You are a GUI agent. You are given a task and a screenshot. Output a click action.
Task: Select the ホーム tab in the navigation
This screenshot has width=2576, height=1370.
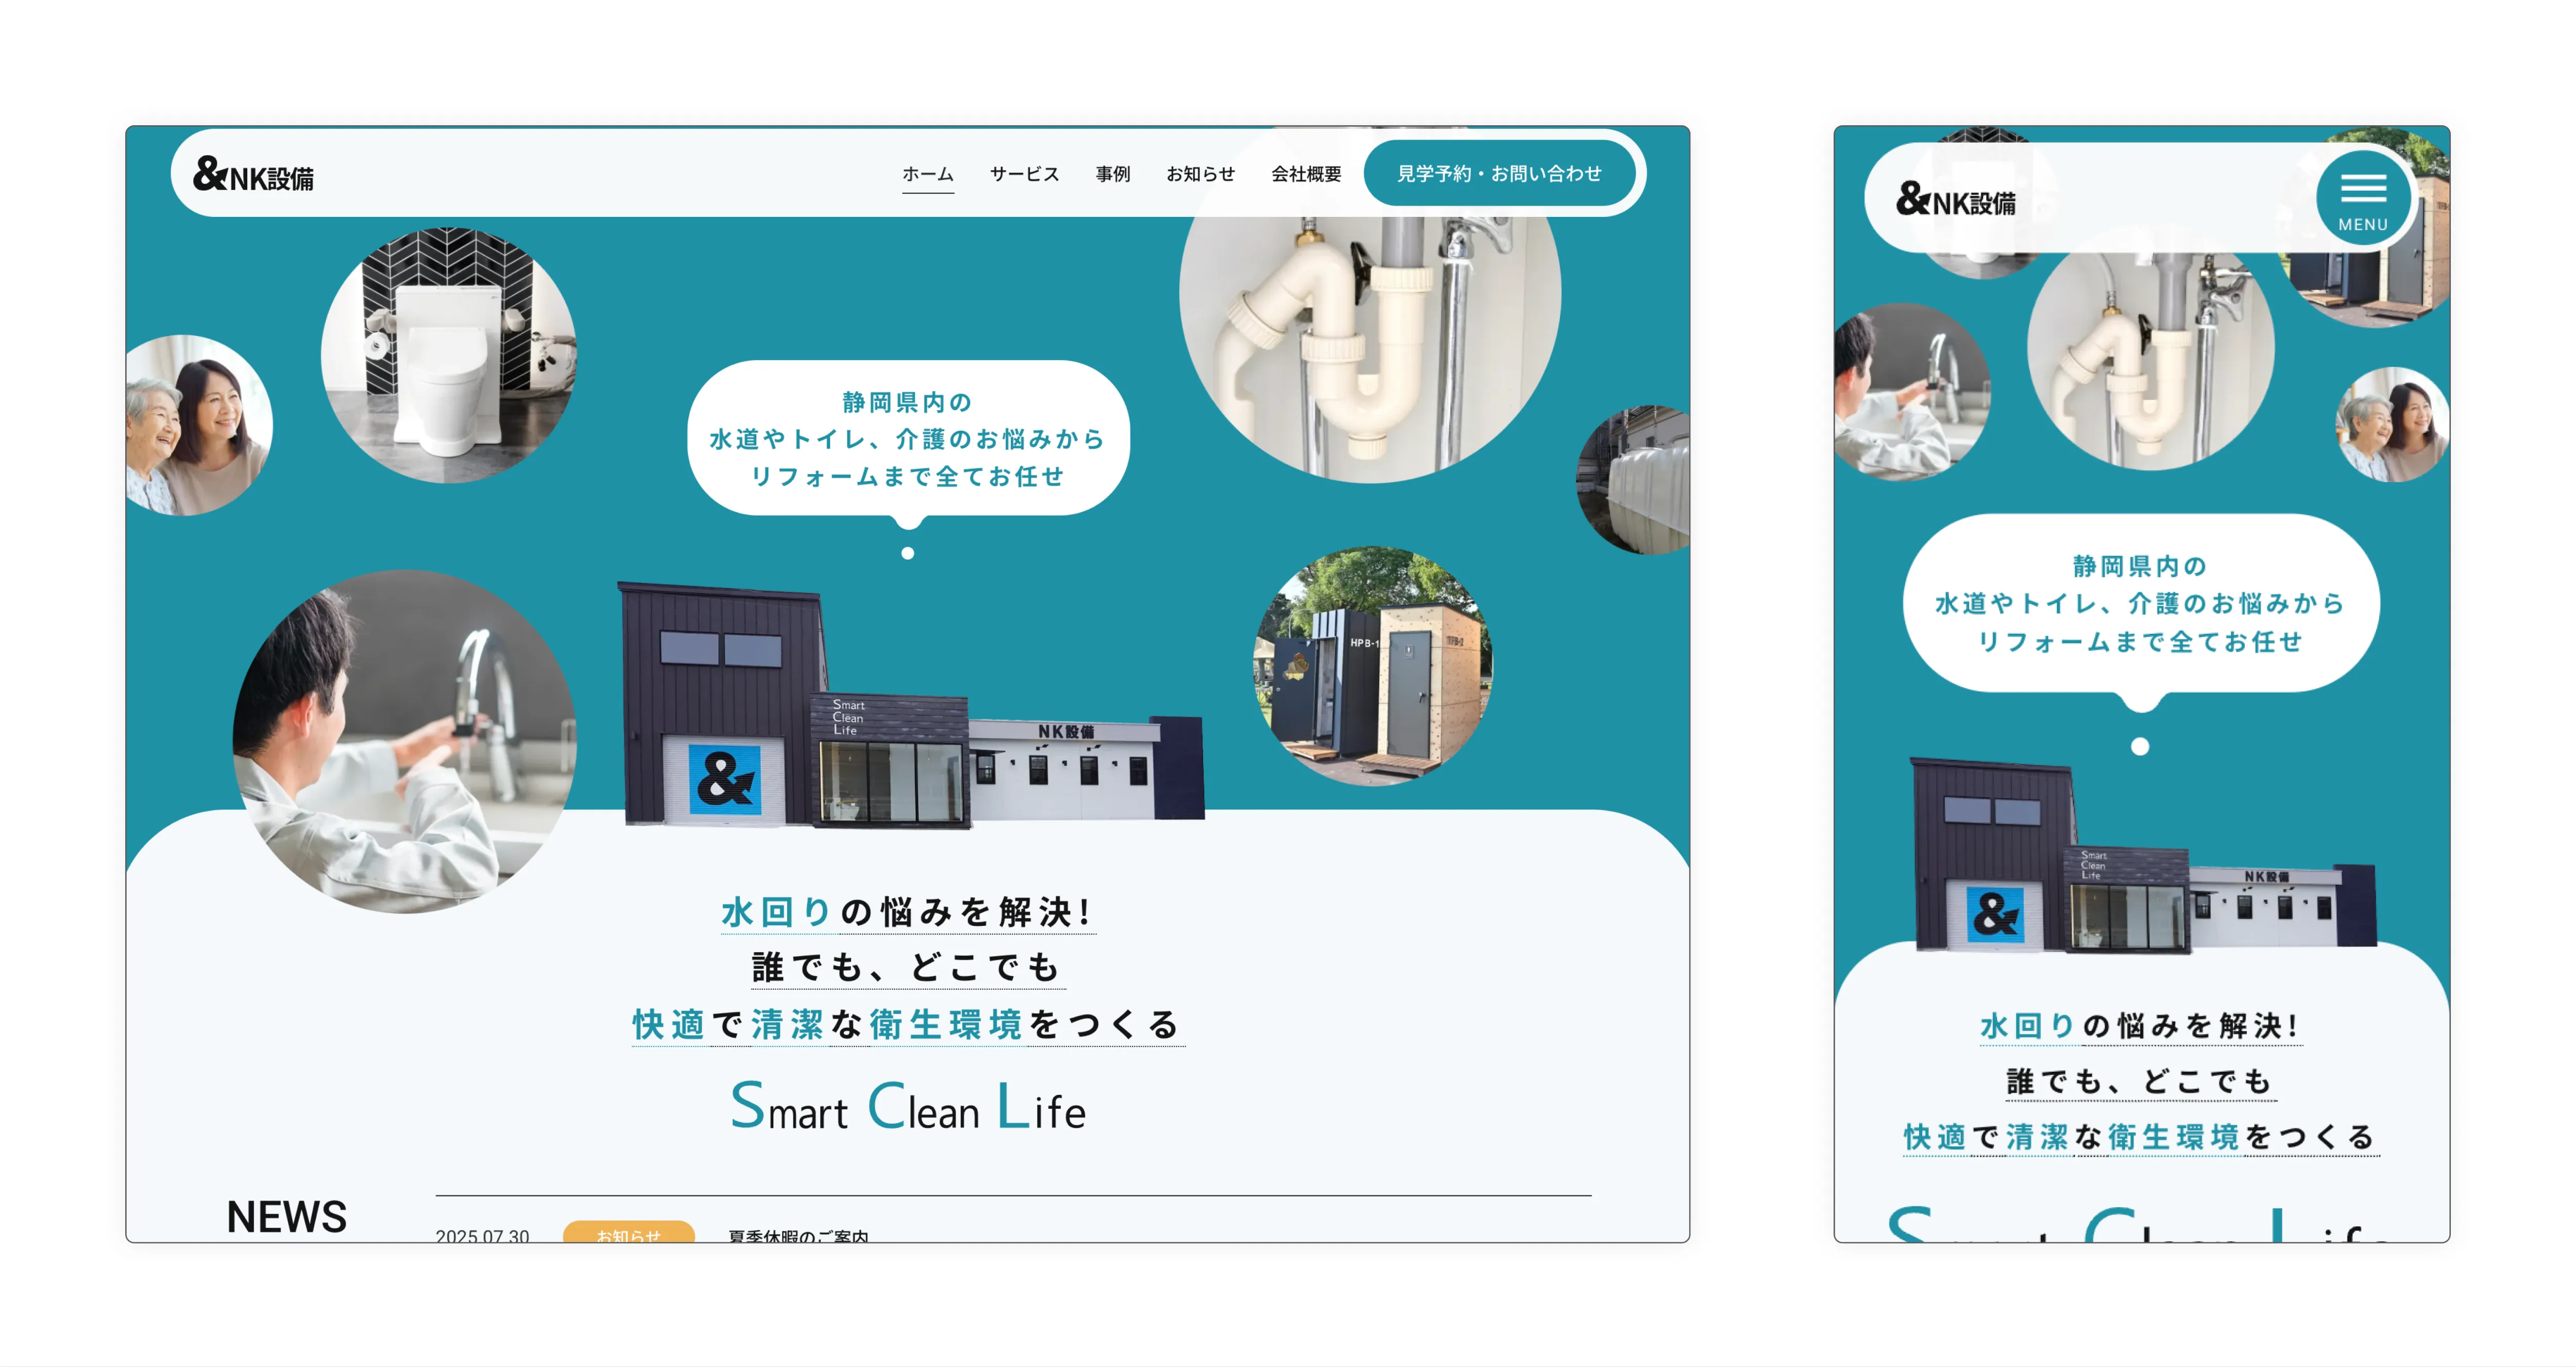(928, 173)
